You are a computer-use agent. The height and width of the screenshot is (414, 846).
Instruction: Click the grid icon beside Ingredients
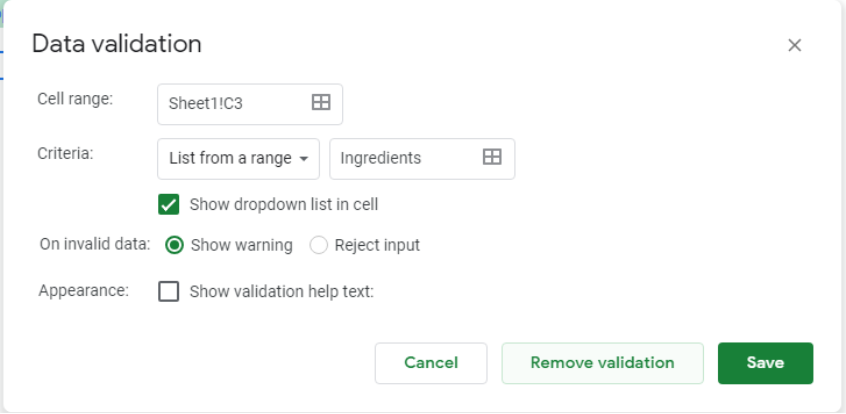click(492, 157)
